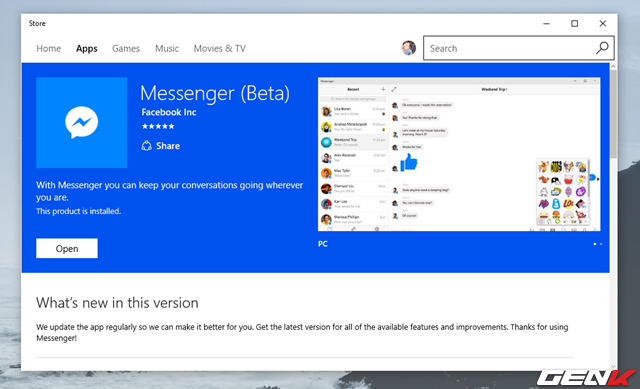The width and height of the screenshot is (640, 389).
Task: Click the vertical scrollbar thumb
Action: coord(613,114)
